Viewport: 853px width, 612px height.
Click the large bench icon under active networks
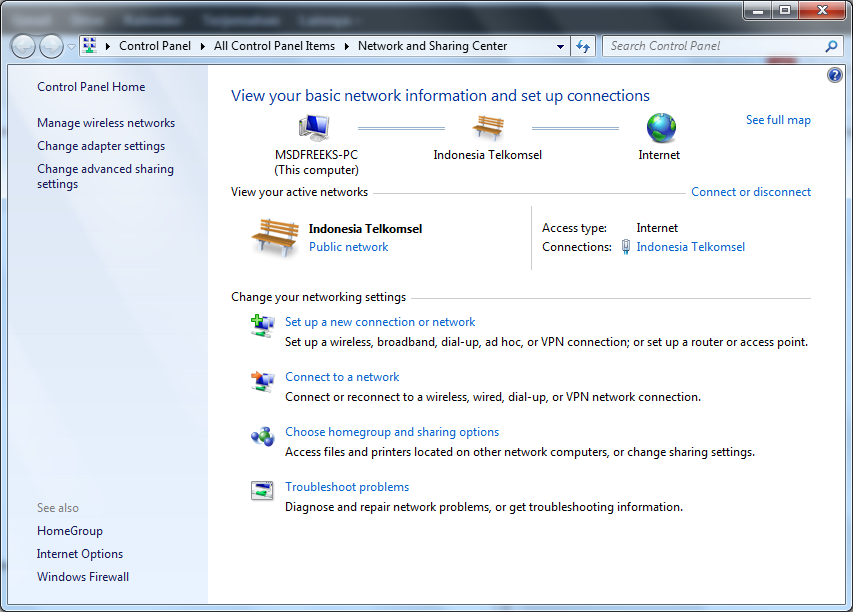[275, 238]
